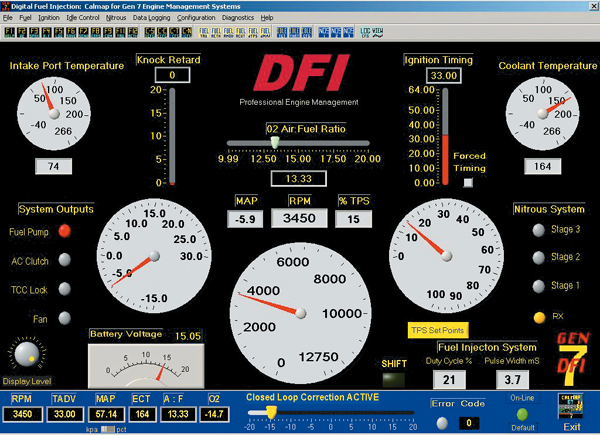Click the Display Level knob

[x=26, y=354]
